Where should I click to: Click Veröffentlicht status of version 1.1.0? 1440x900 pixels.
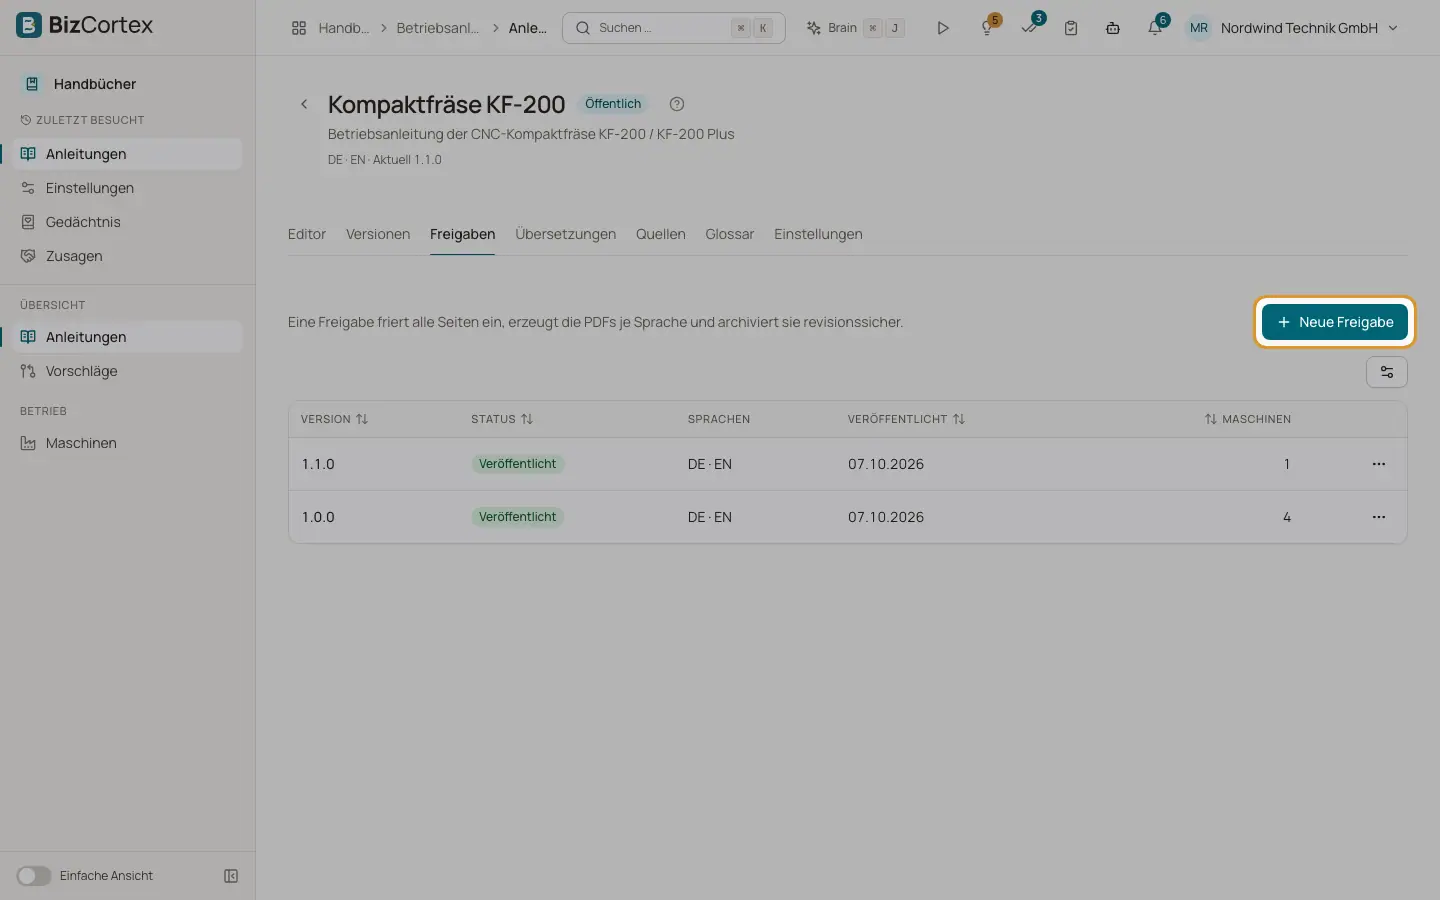[517, 464]
